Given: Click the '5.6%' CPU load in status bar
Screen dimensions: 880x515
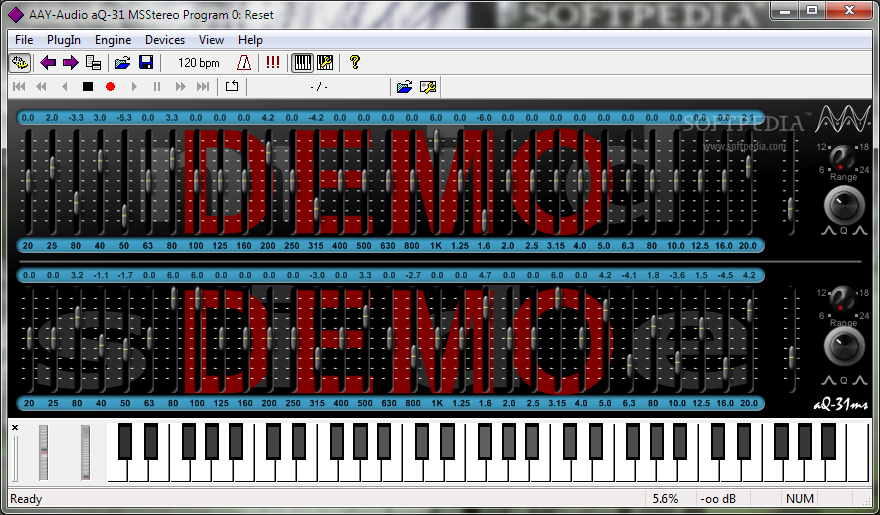Looking at the screenshot, I should point(666,499).
